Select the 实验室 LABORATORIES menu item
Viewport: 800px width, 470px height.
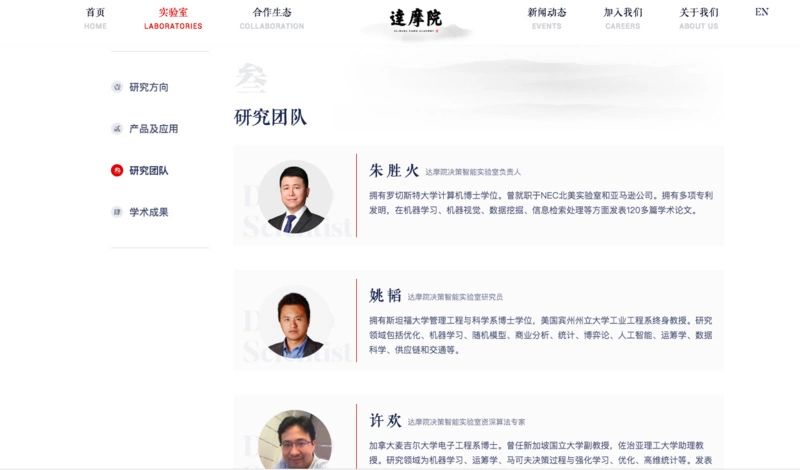(x=173, y=18)
